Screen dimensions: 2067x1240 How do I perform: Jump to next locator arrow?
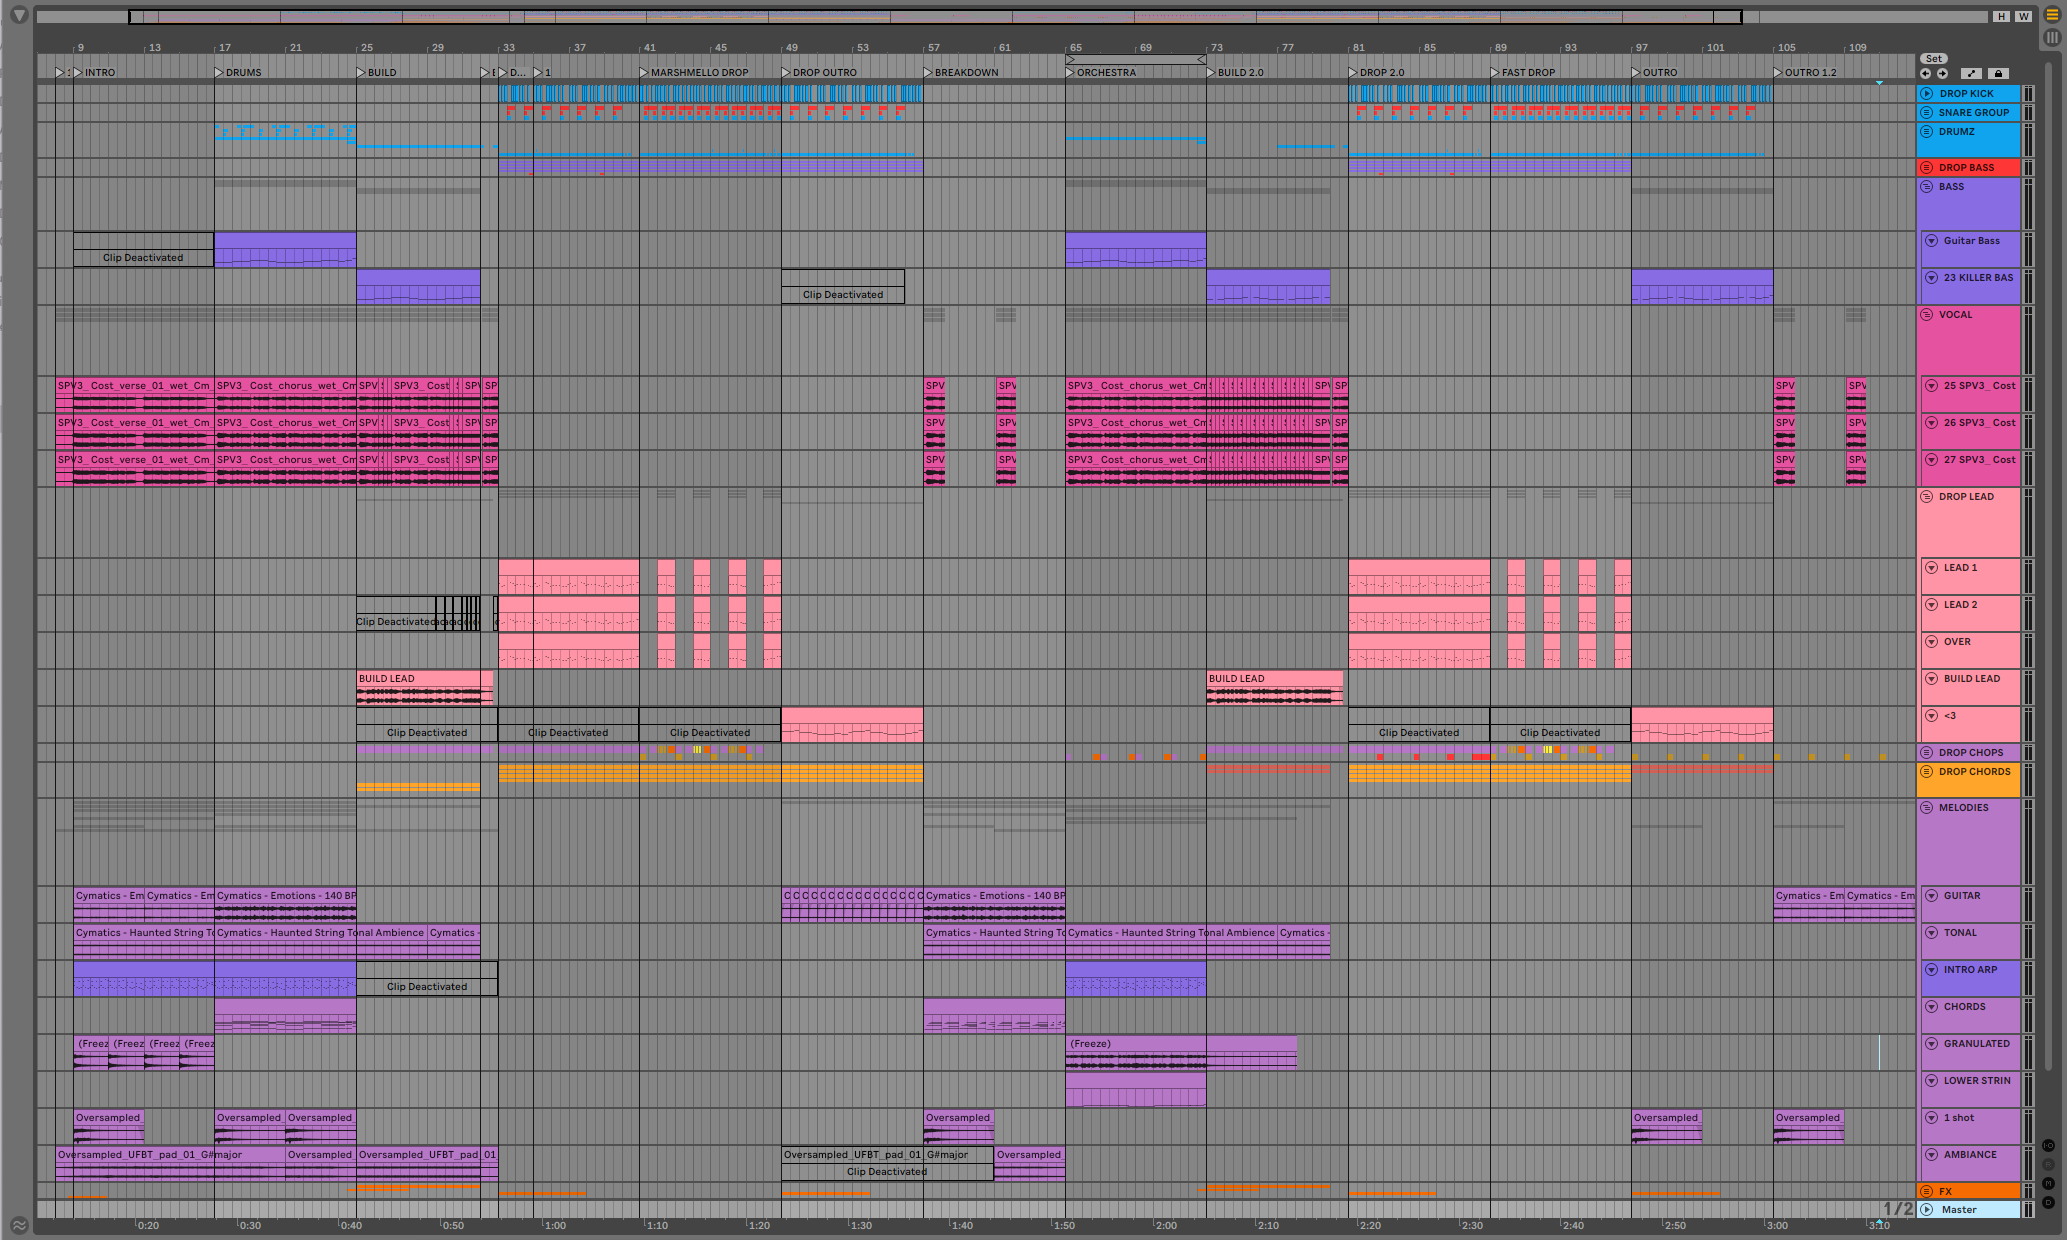(1942, 73)
